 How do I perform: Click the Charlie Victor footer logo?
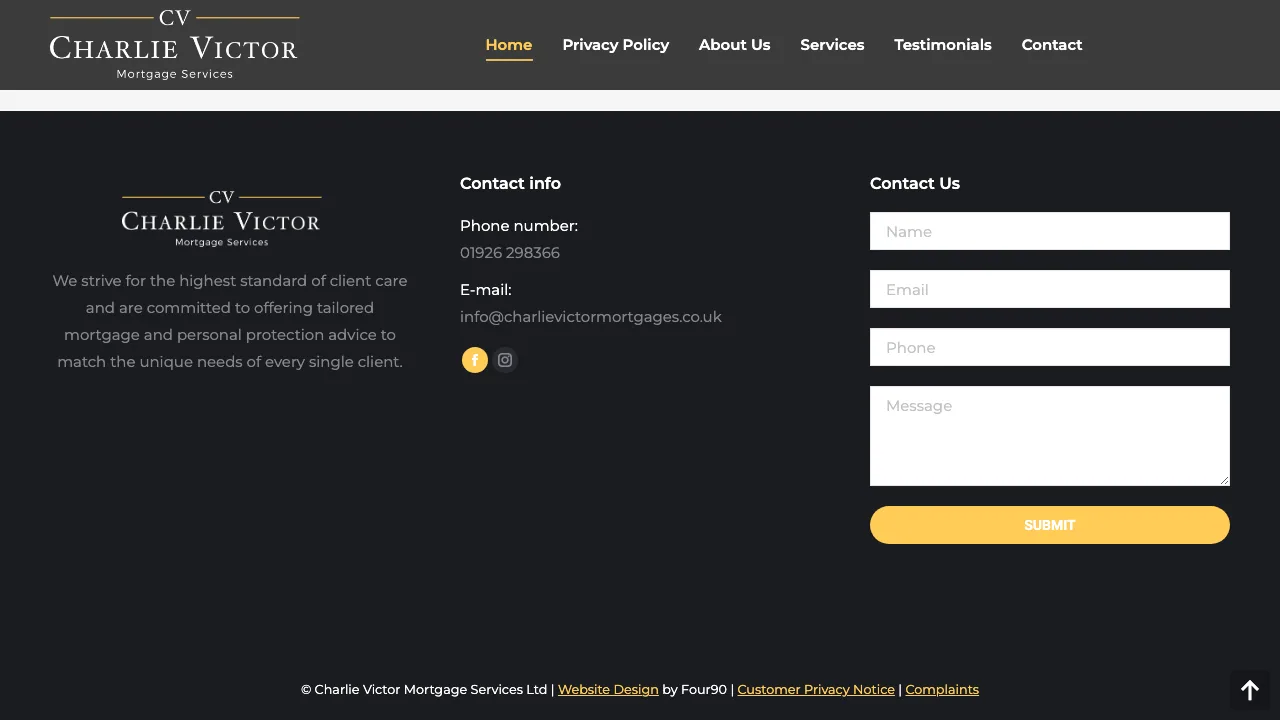[220, 216]
